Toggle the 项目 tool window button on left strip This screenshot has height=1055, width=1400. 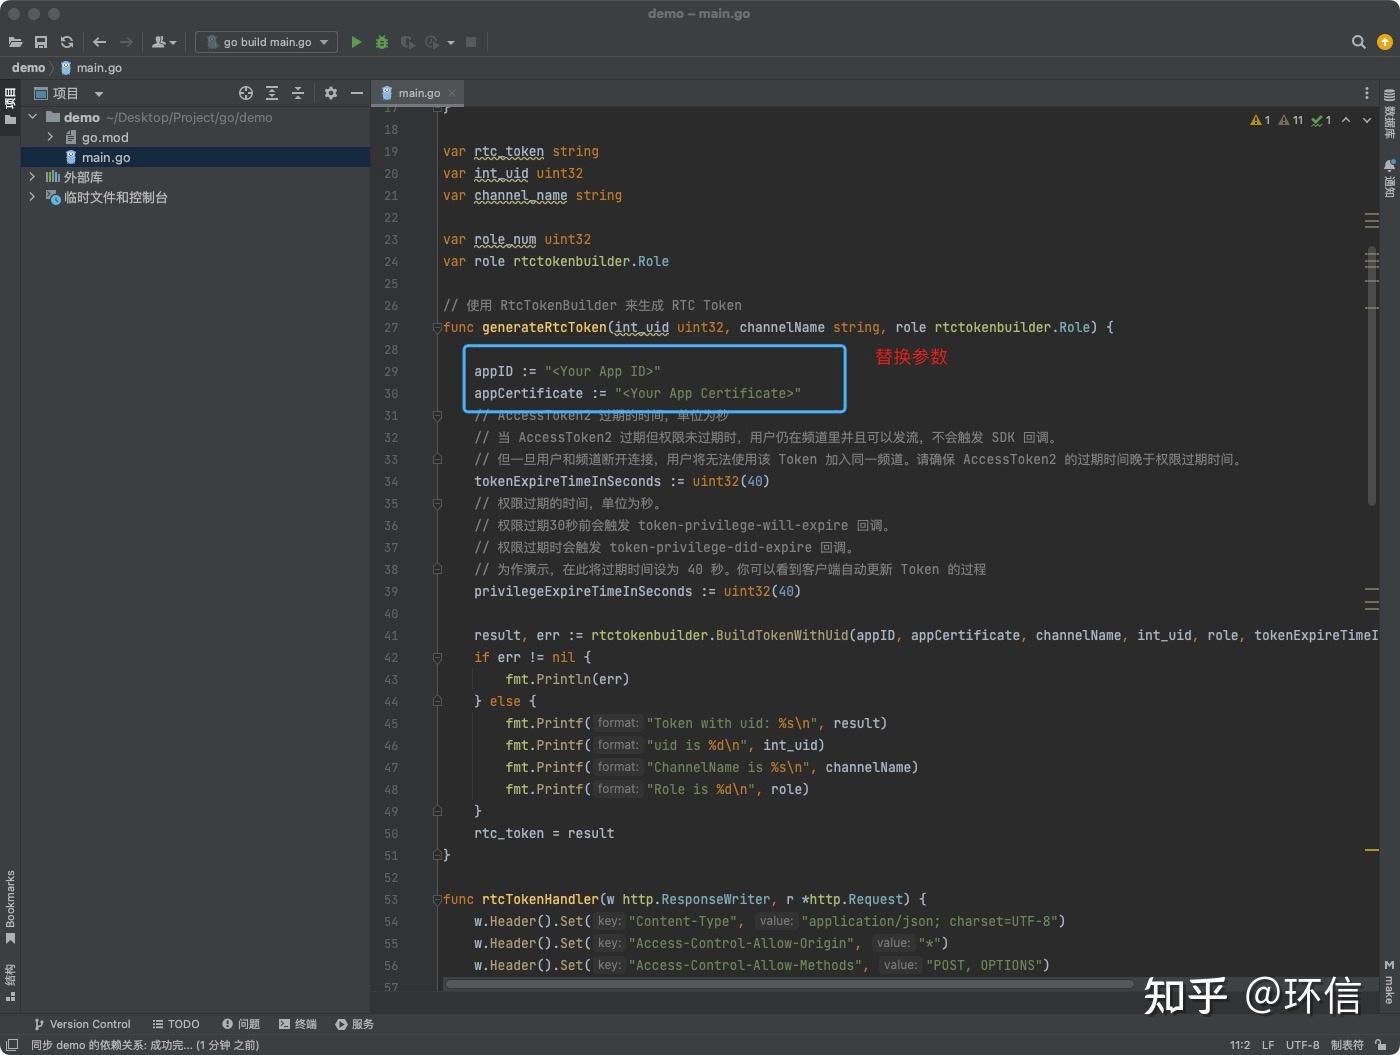click(x=10, y=106)
